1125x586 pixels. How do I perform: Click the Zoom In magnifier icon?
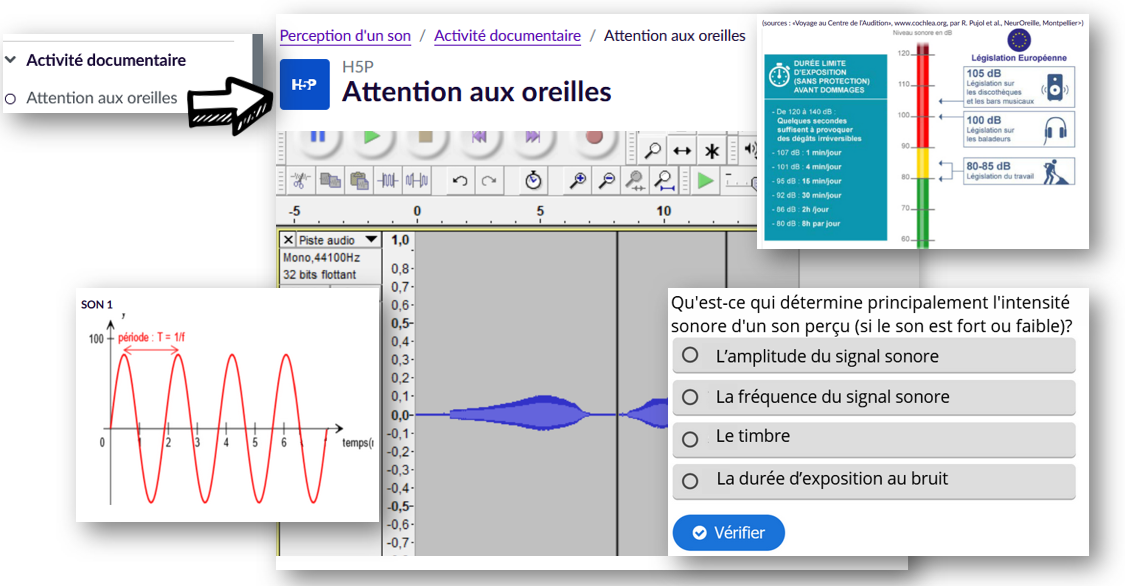pyautogui.click(x=578, y=181)
